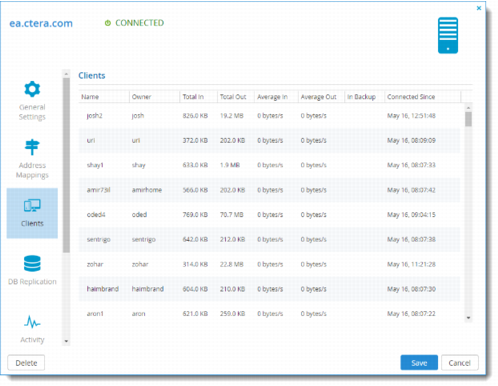This screenshot has height=386, width=498.
Task: Close the dialog with the X
Action: [x=479, y=8]
